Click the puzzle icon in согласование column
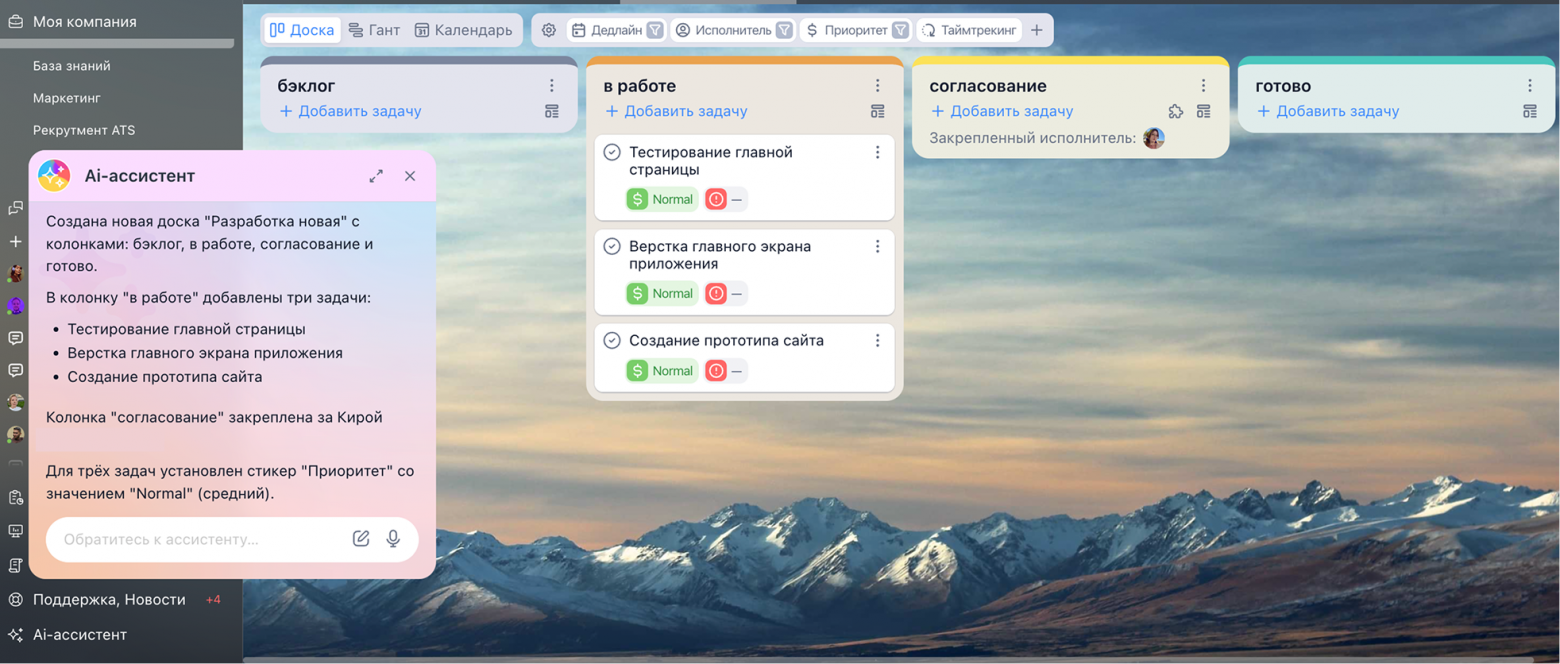This screenshot has width=1560, height=664. [x=1176, y=112]
